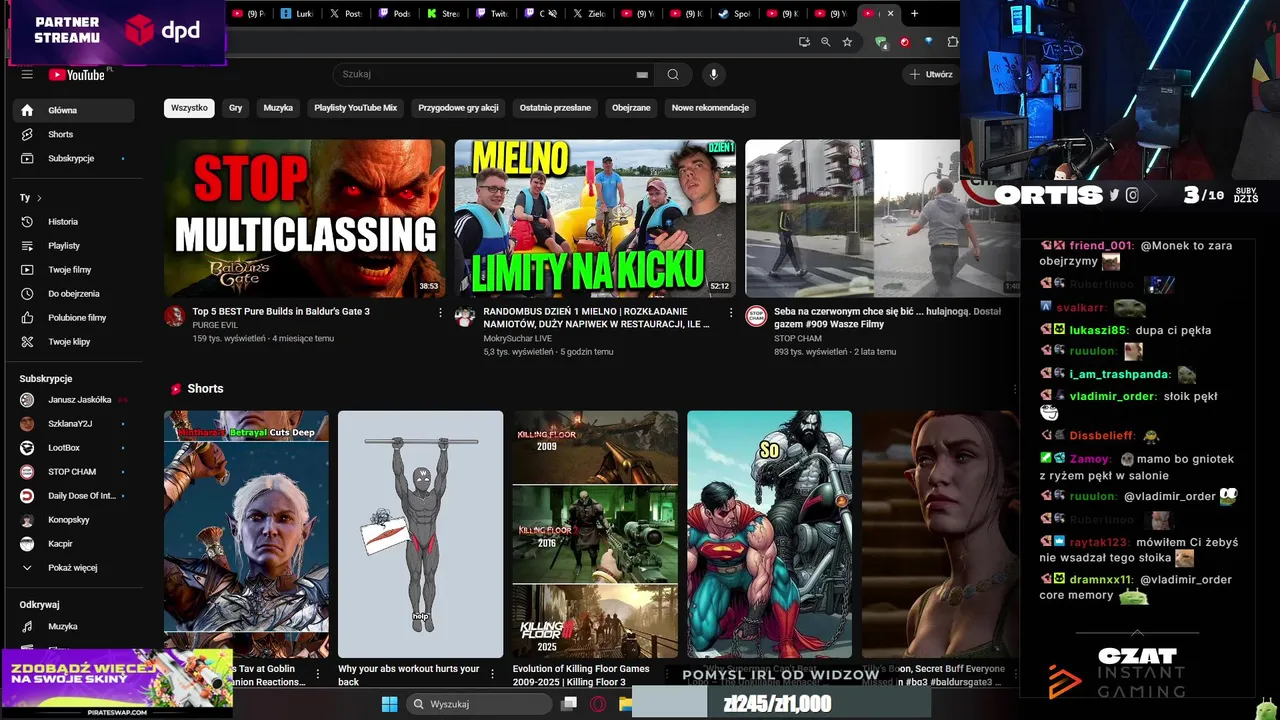Open File Explorer on the taskbar
The width and height of the screenshot is (1280, 720).
click(625, 704)
